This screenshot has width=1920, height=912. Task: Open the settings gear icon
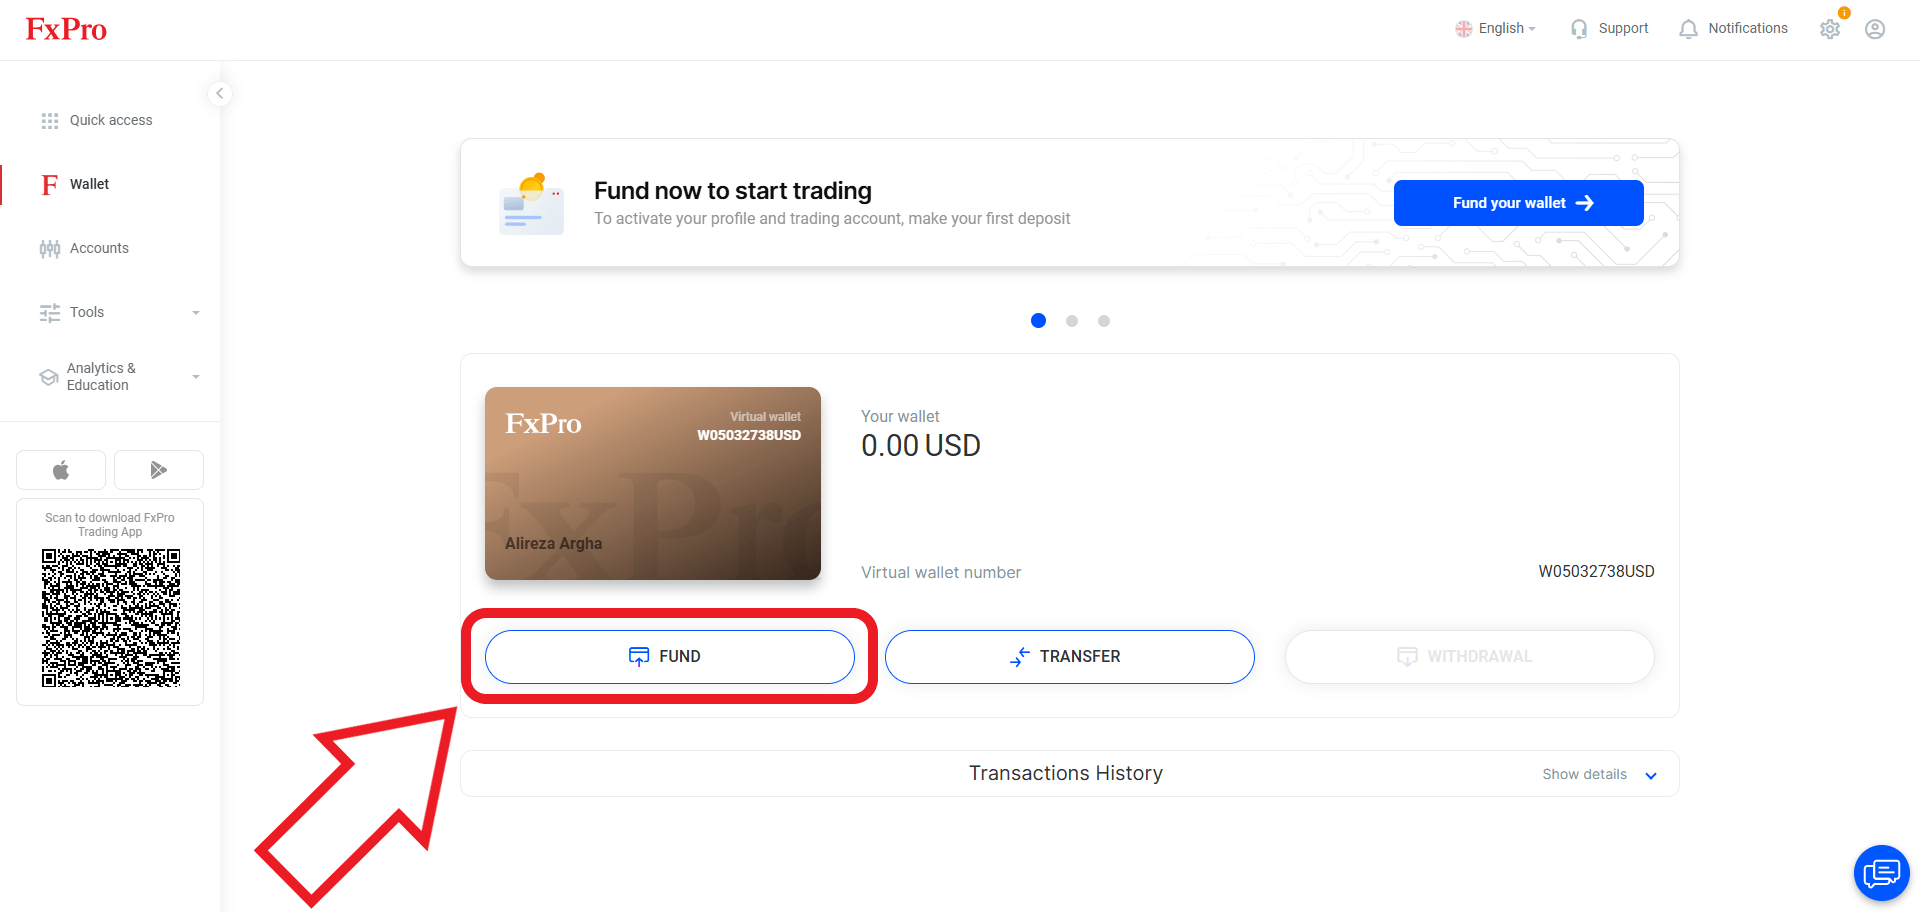(1830, 29)
